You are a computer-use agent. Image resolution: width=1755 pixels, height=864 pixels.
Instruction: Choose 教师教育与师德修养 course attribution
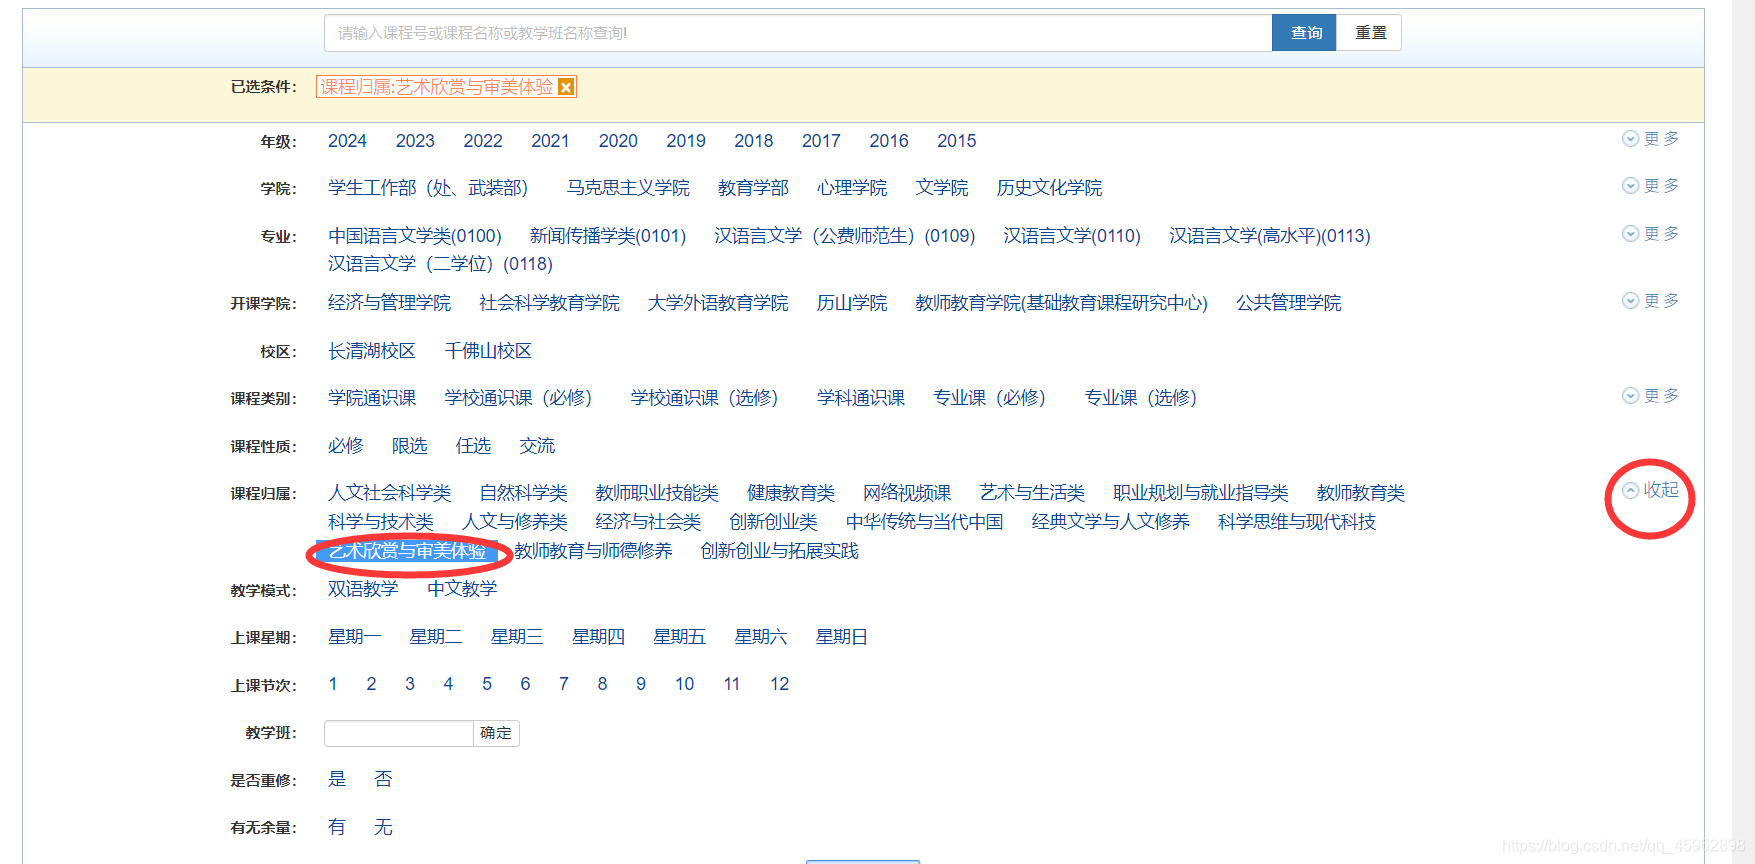(593, 551)
